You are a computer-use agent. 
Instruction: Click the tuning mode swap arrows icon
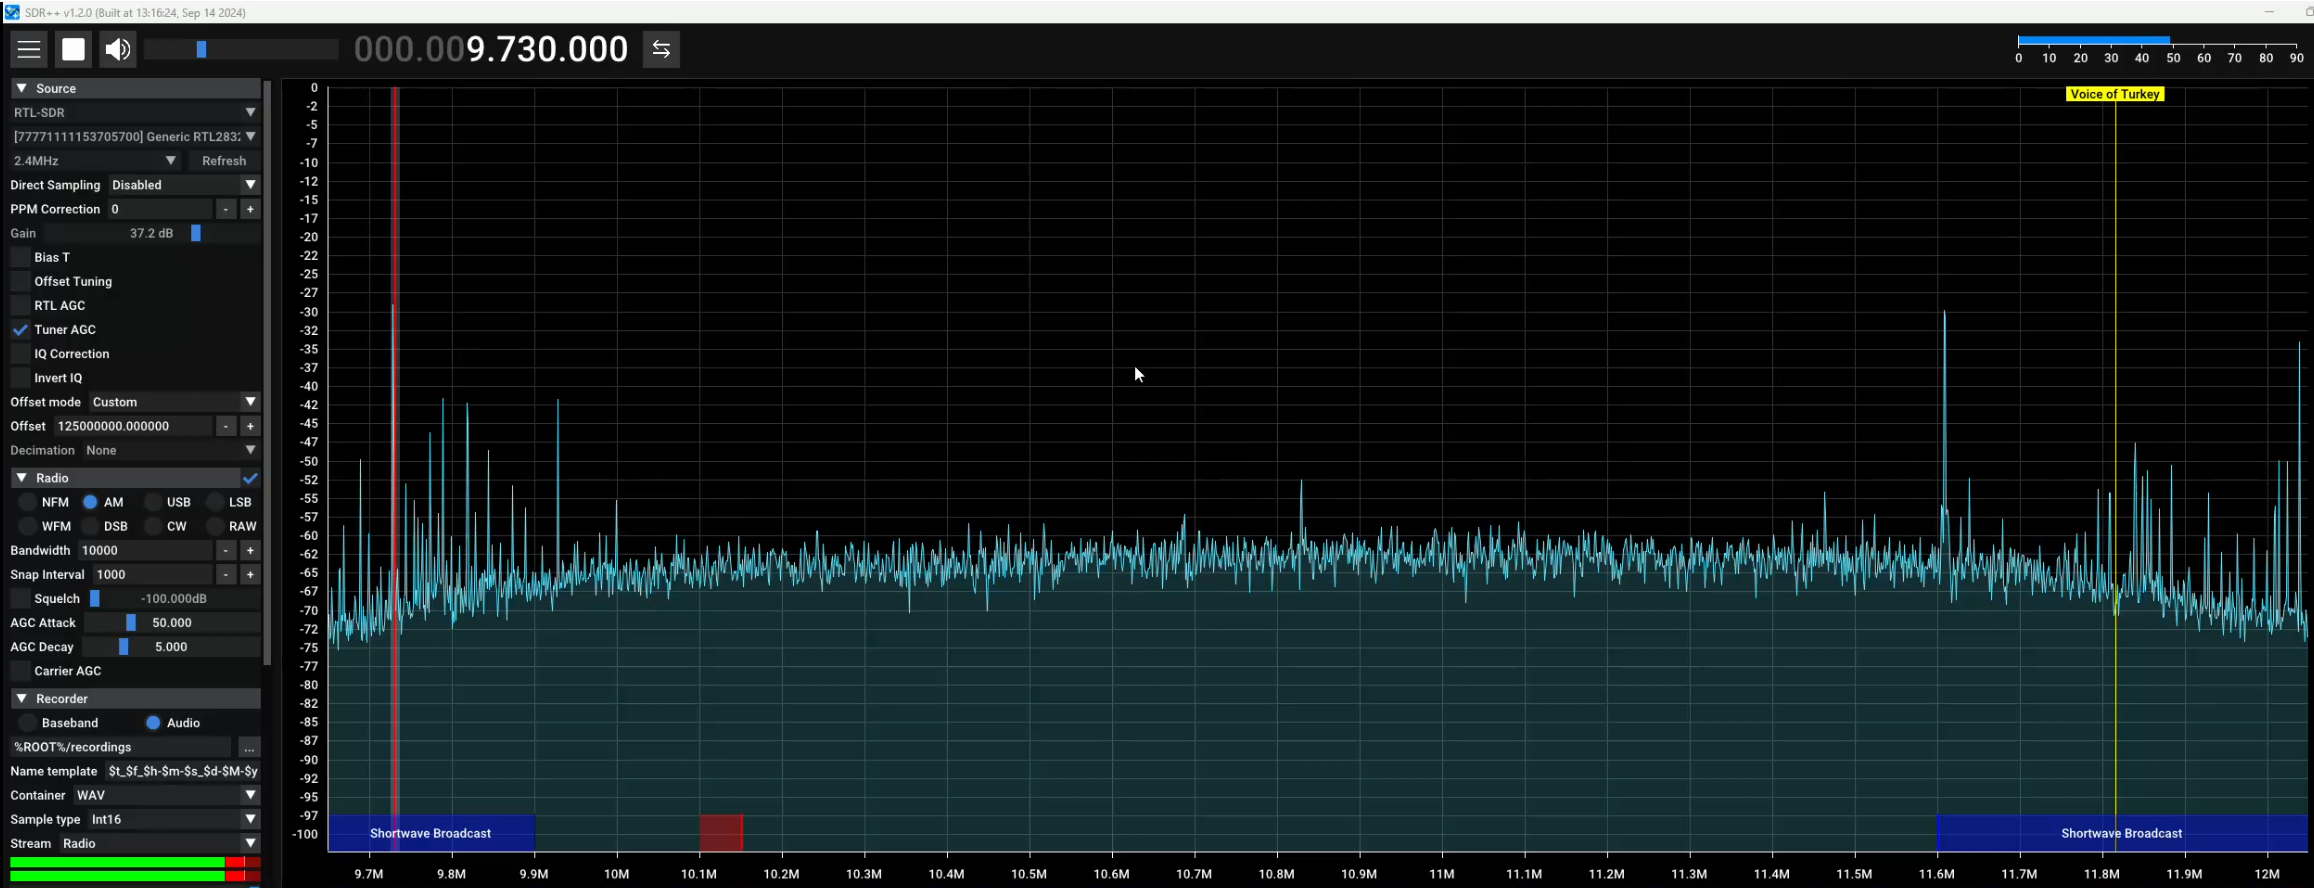click(x=661, y=49)
